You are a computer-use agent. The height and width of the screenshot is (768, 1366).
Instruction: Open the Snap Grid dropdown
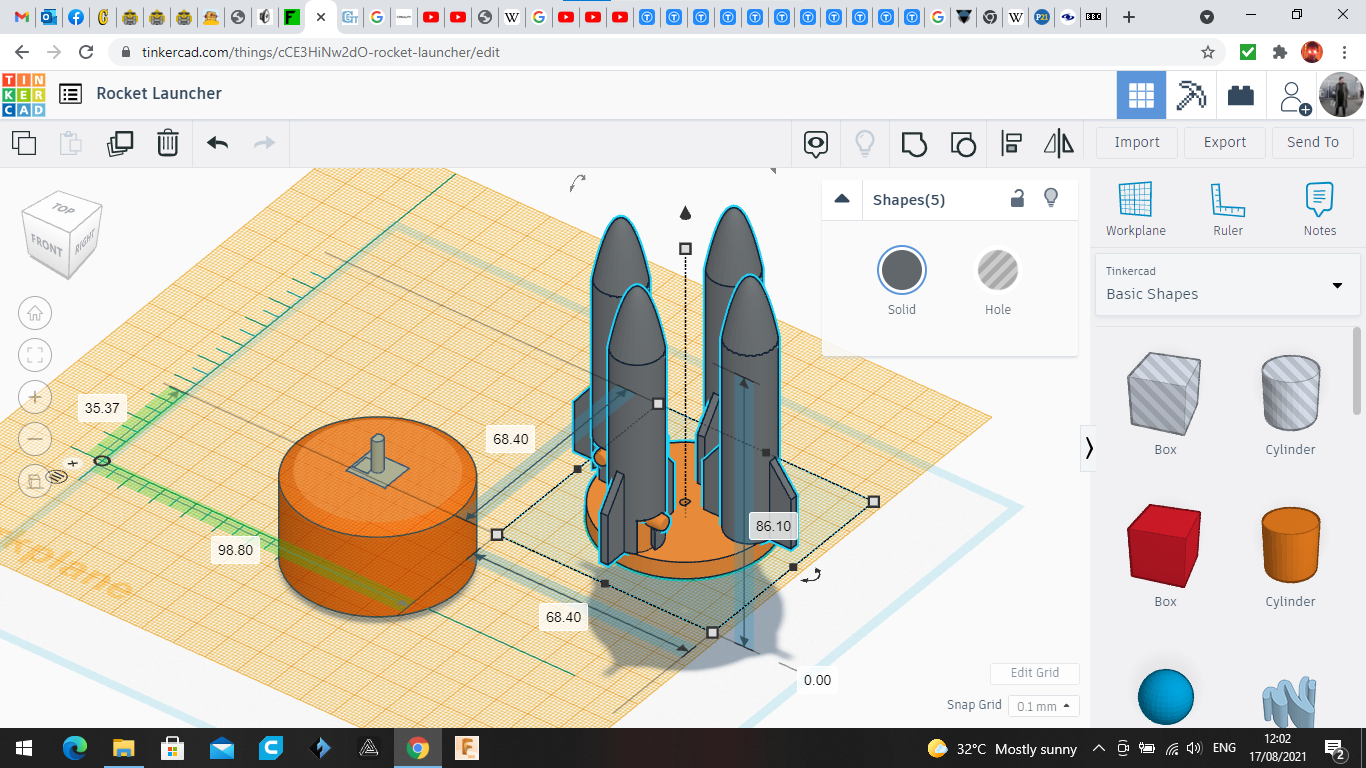tap(1044, 706)
